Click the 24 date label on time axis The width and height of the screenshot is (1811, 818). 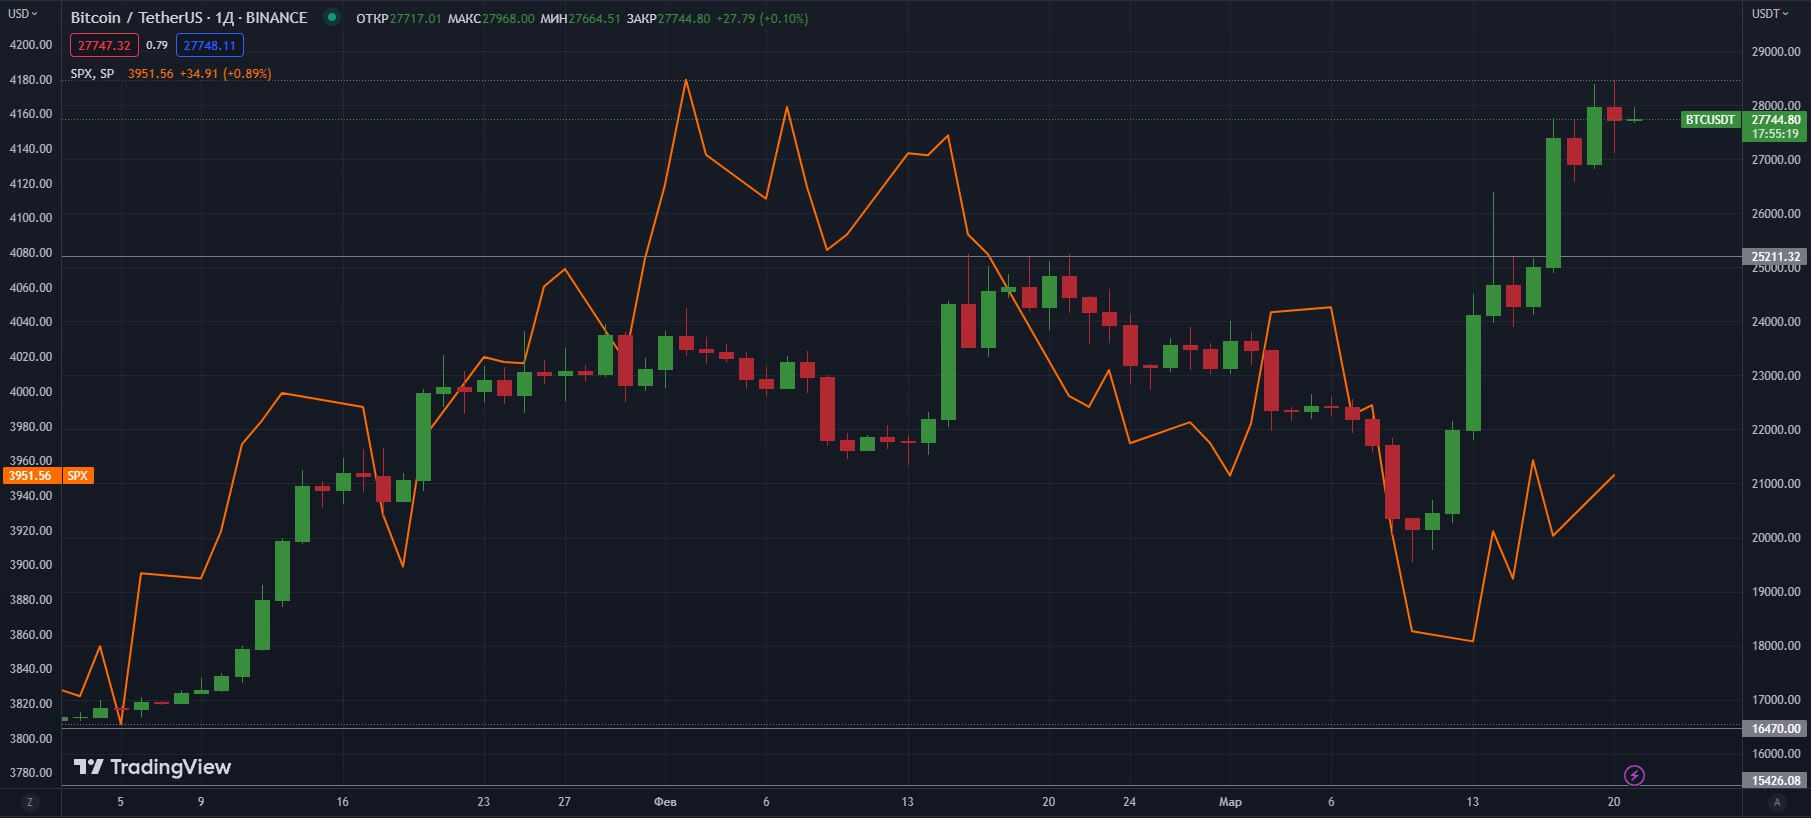tap(1129, 802)
